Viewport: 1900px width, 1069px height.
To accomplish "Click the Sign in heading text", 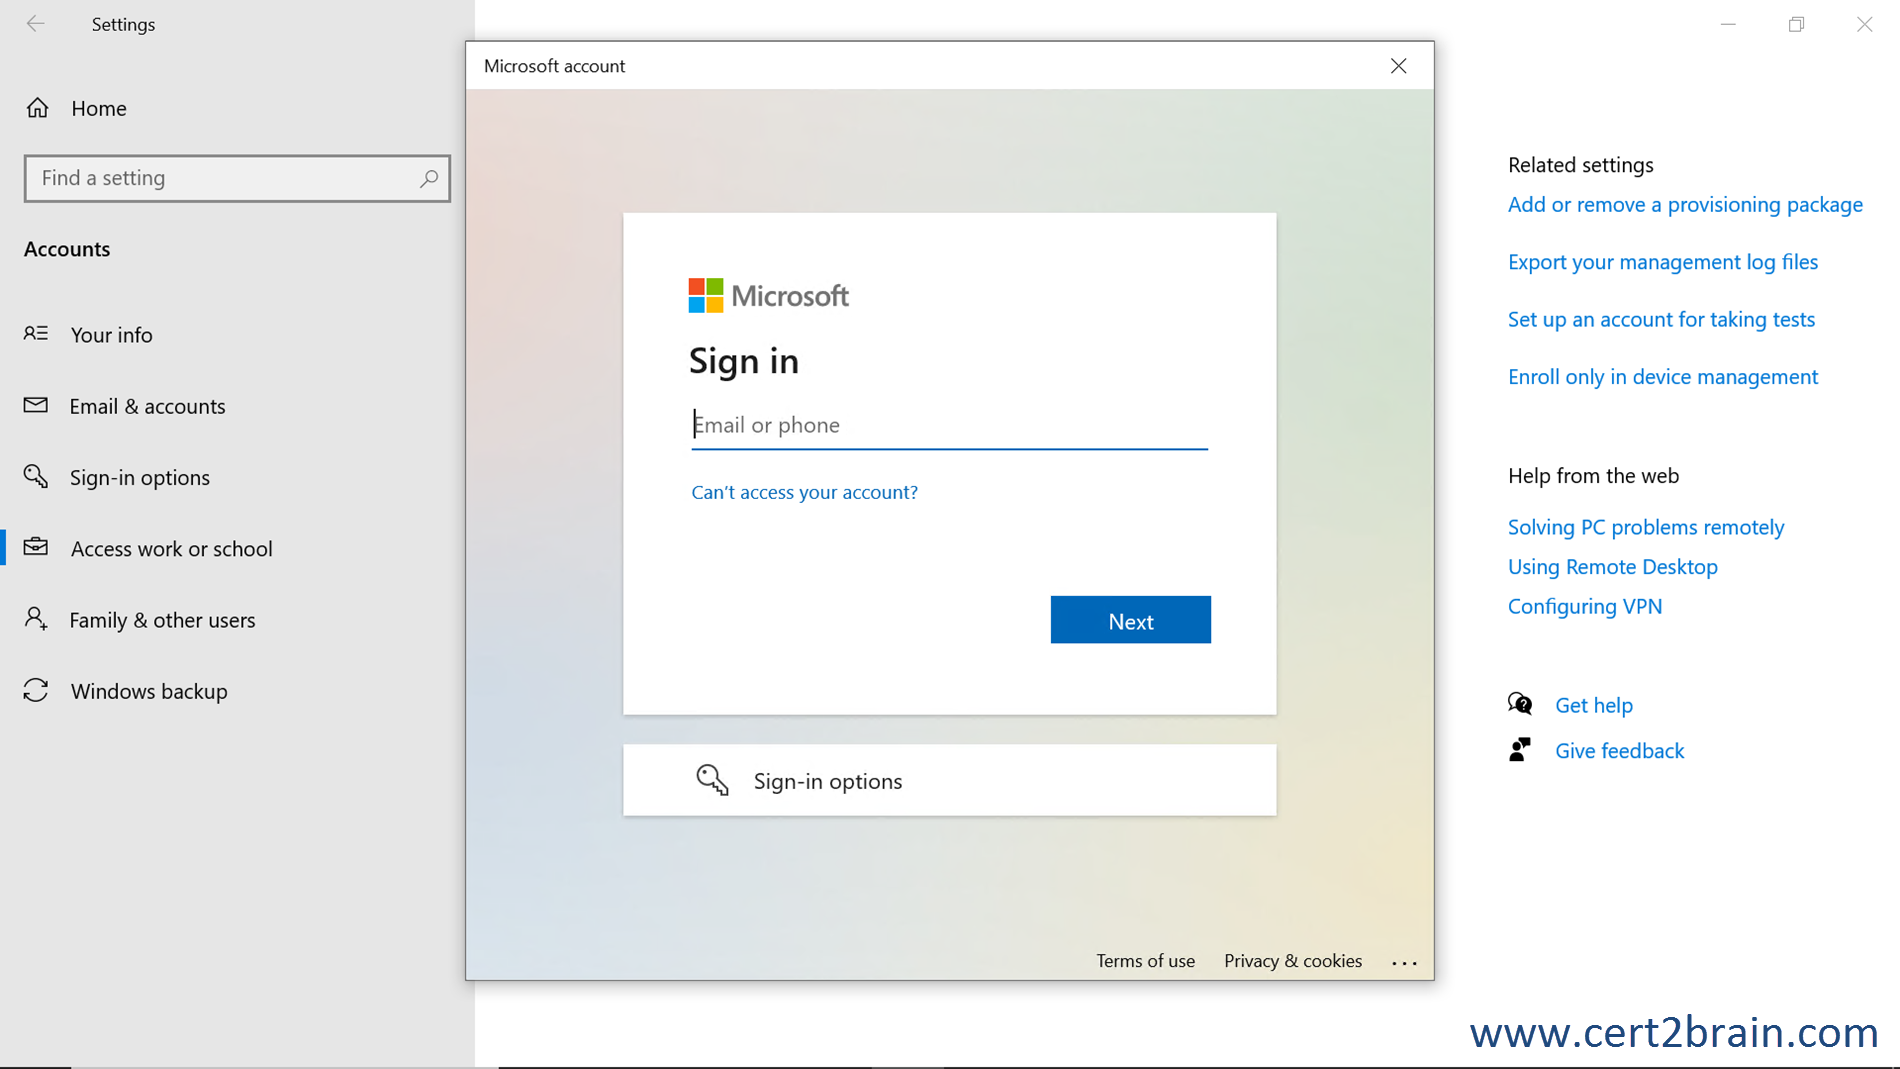I will click(743, 361).
